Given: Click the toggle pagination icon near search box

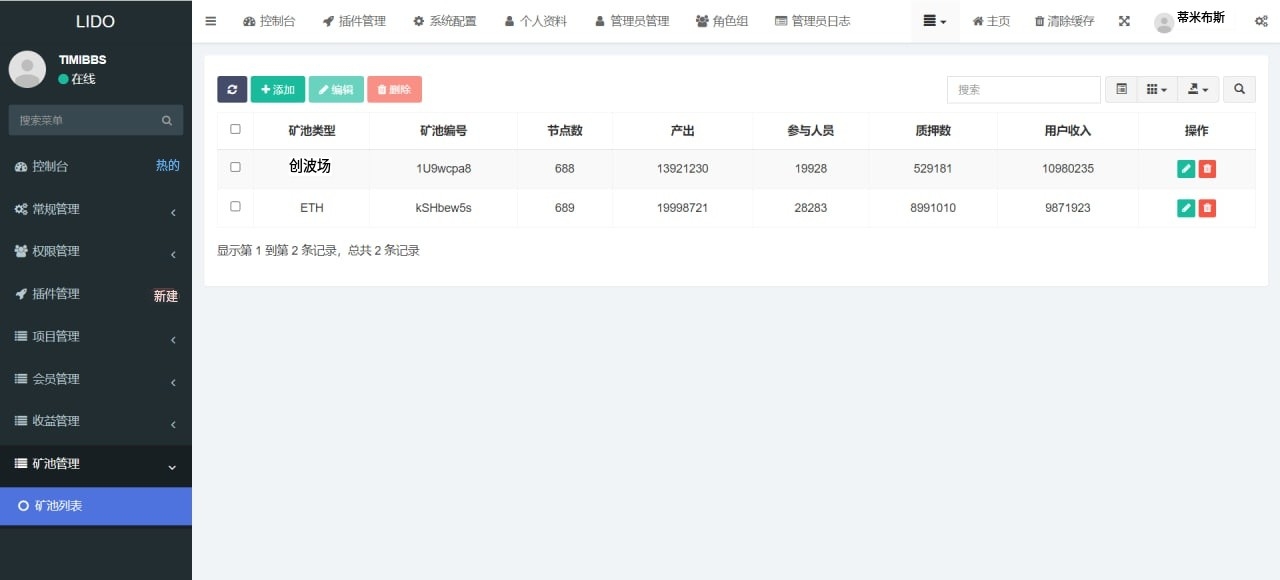Looking at the screenshot, I should (1120, 89).
